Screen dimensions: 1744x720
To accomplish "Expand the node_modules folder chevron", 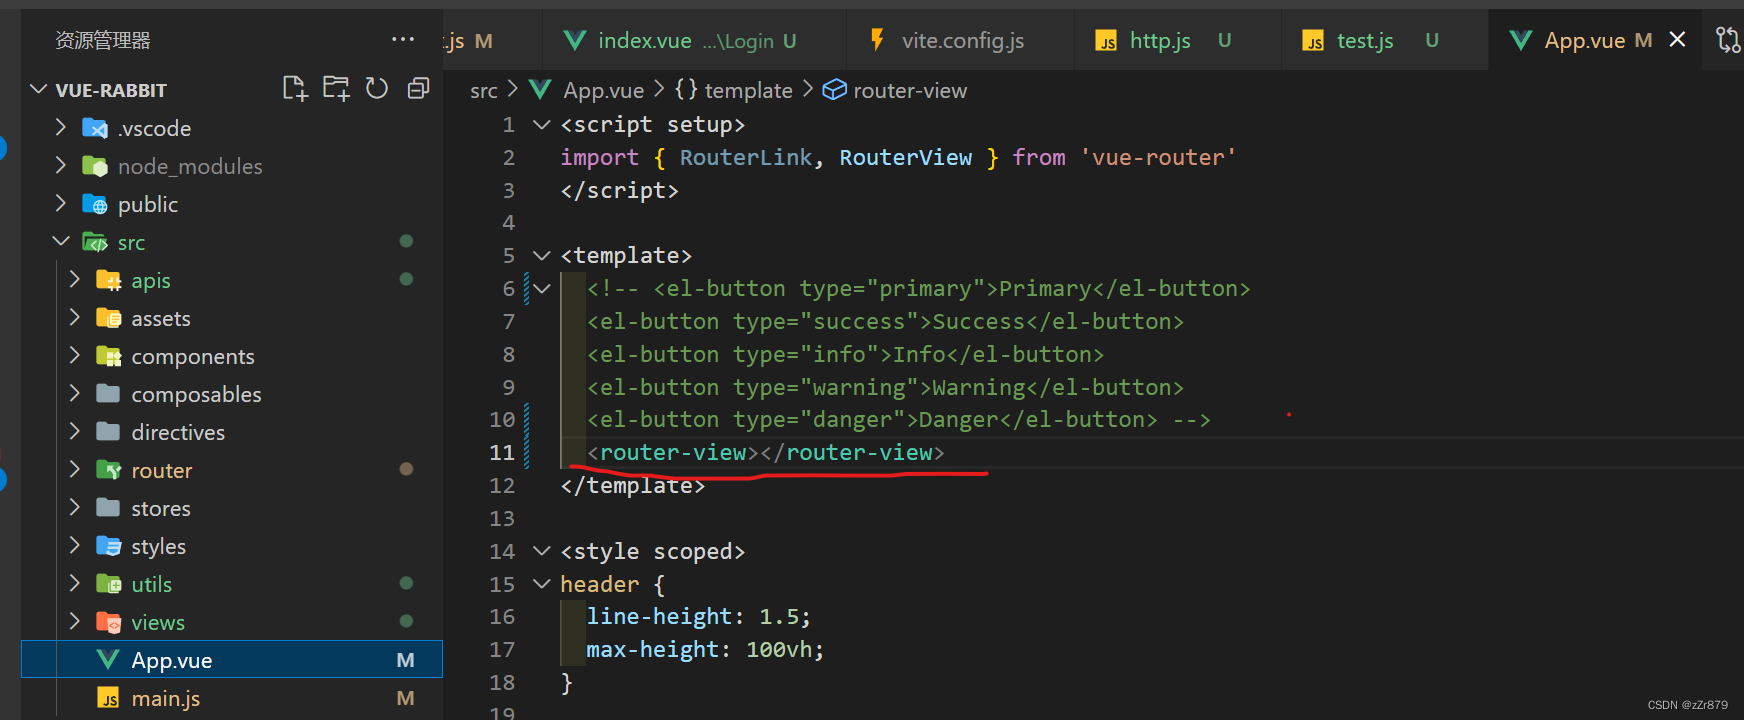I will pos(61,165).
